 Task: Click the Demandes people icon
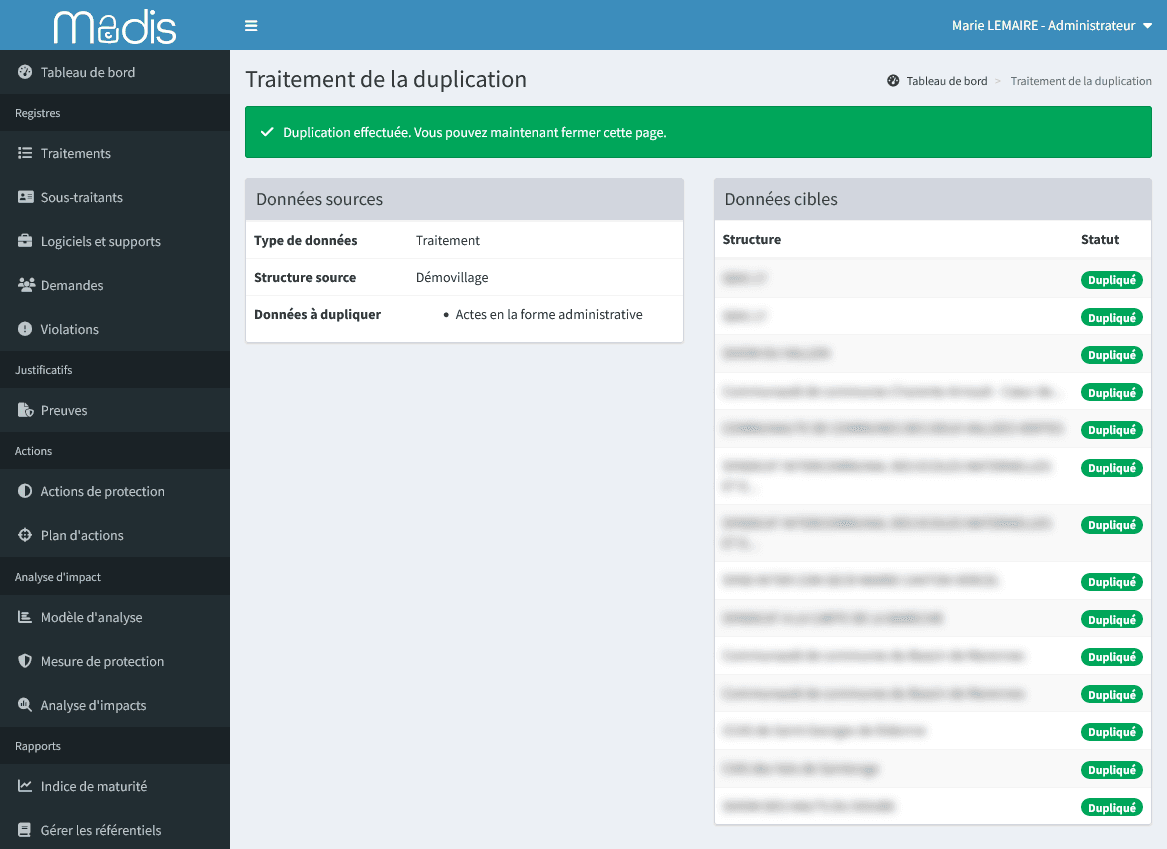pyautogui.click(x=25, y=285)
